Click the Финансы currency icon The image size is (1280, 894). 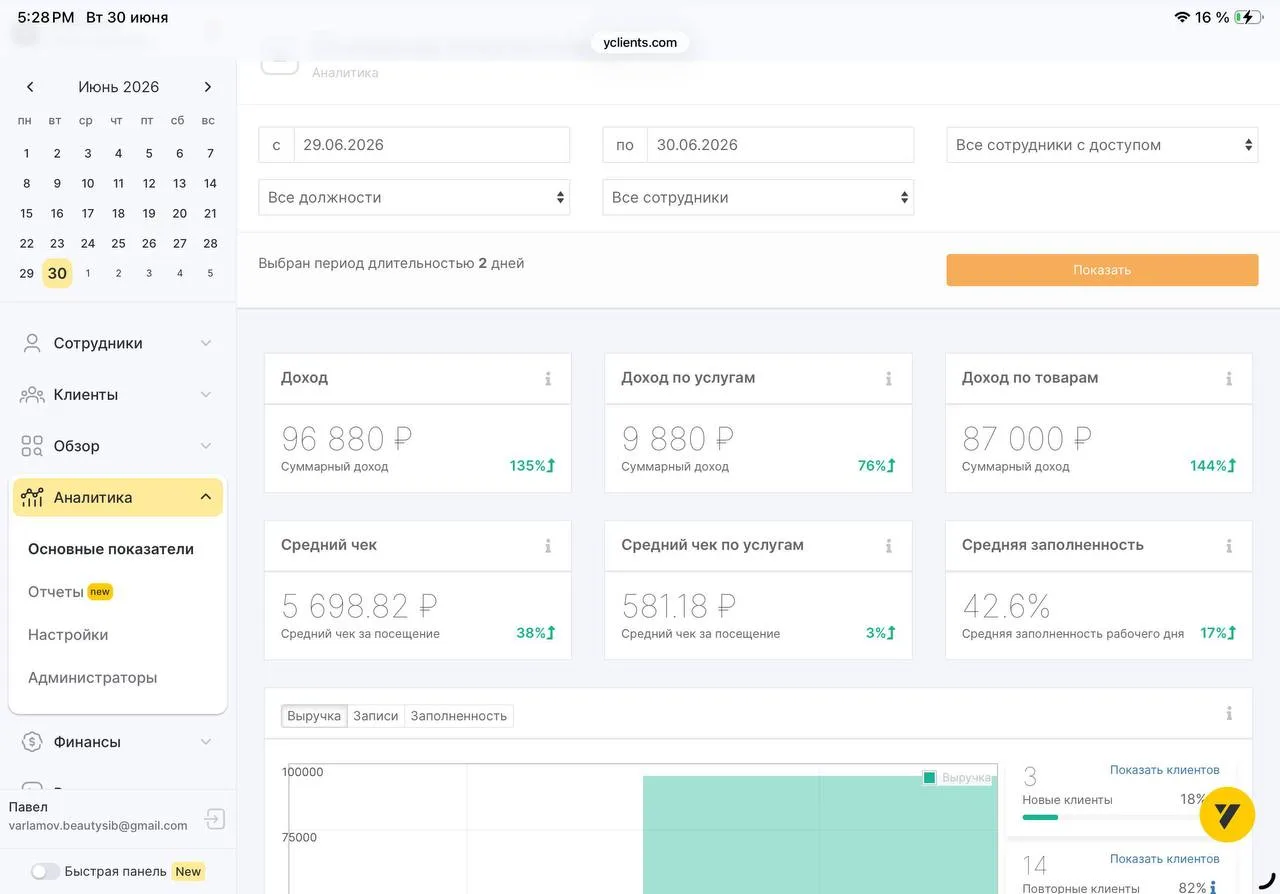point(32,742)
